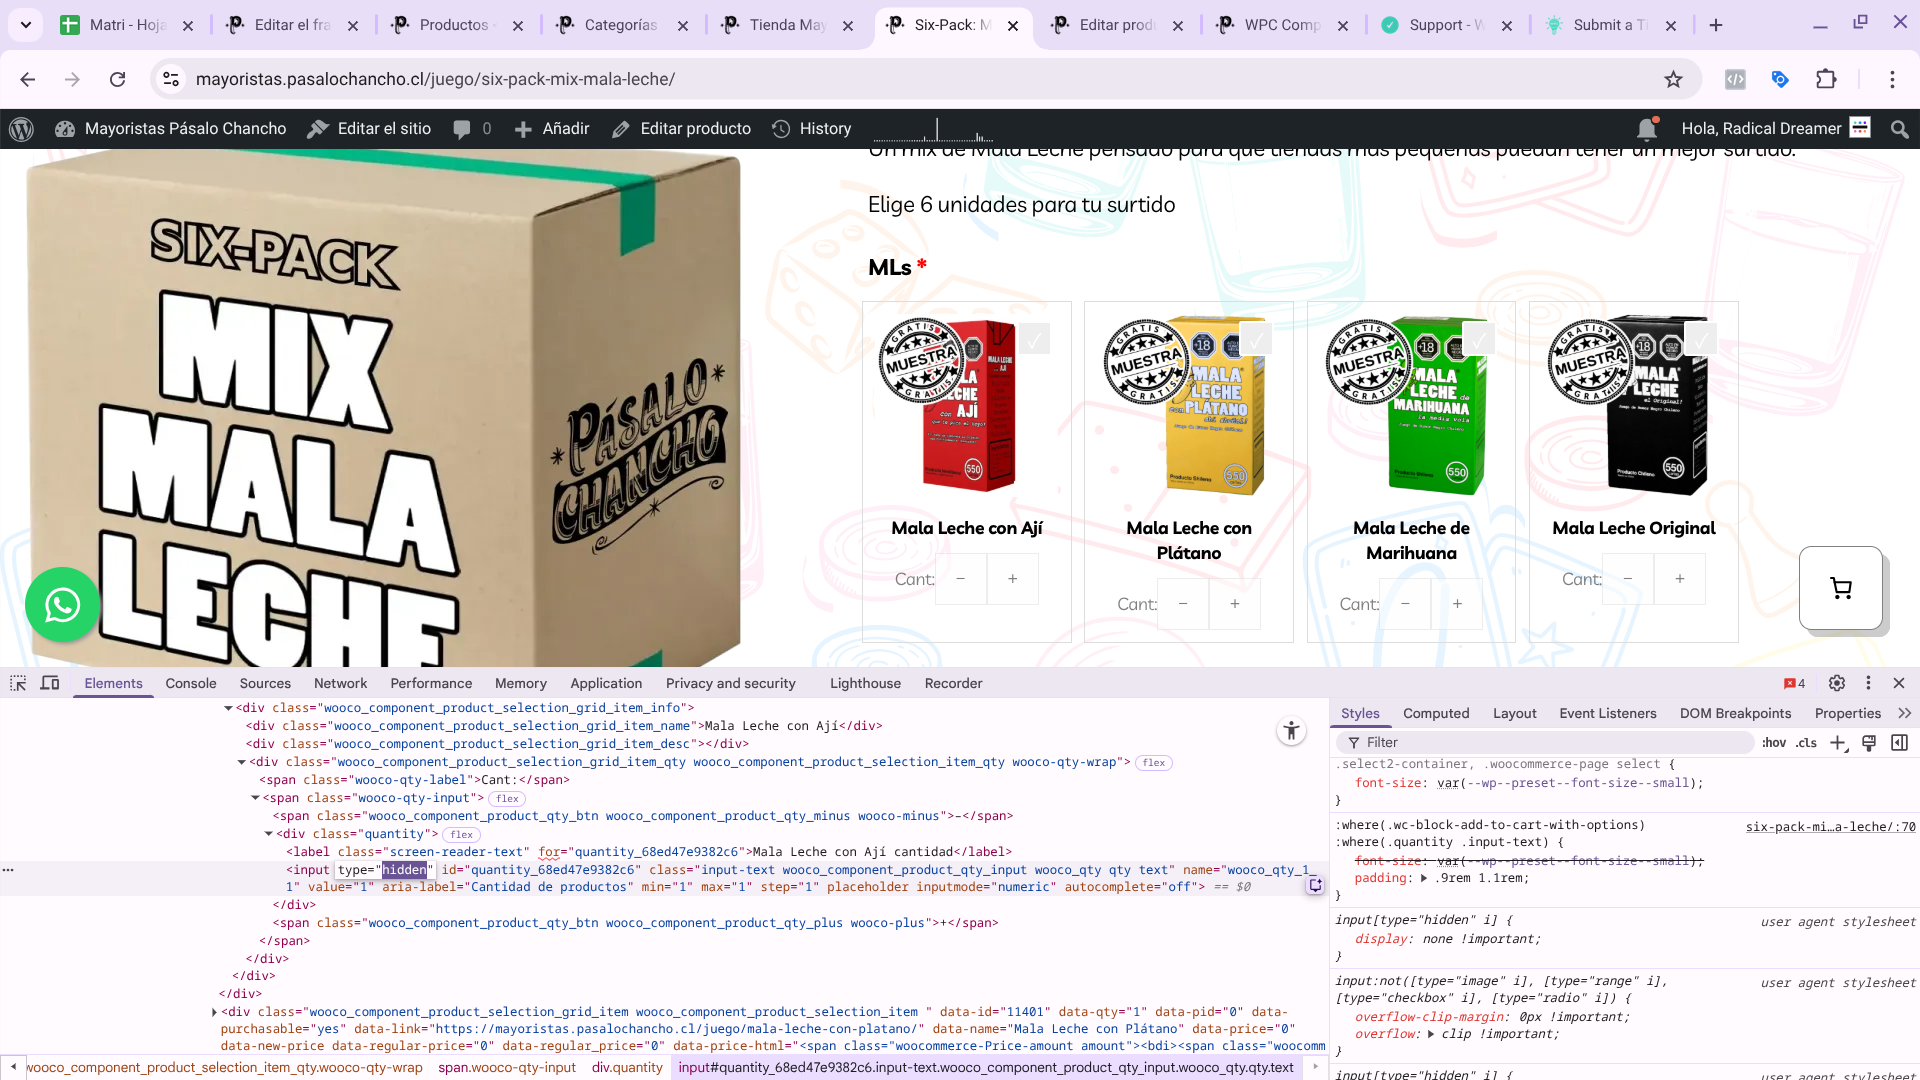The width and height of the screenshot is (1920, 1080).
Task: Click the new style rule plus icon
Action: click(1837, 742)
